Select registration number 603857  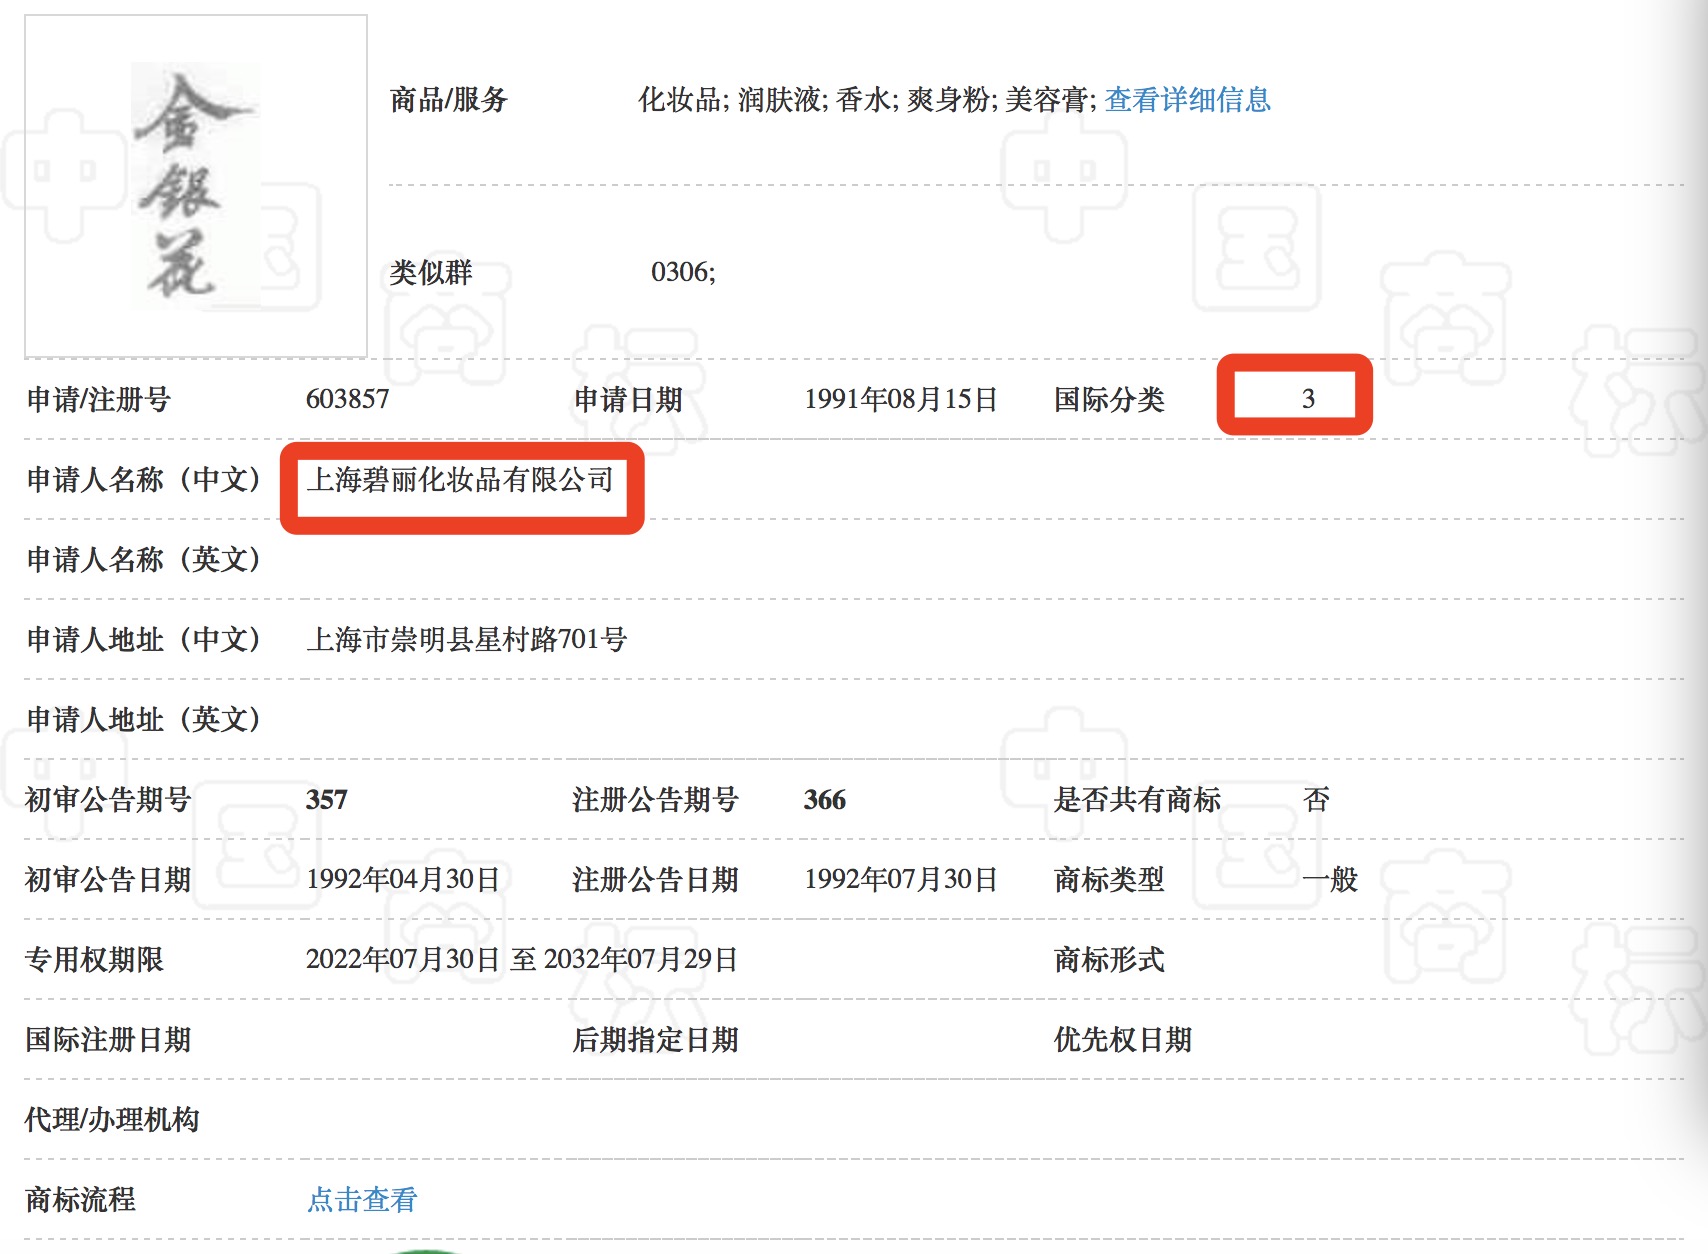coord(347,399)
